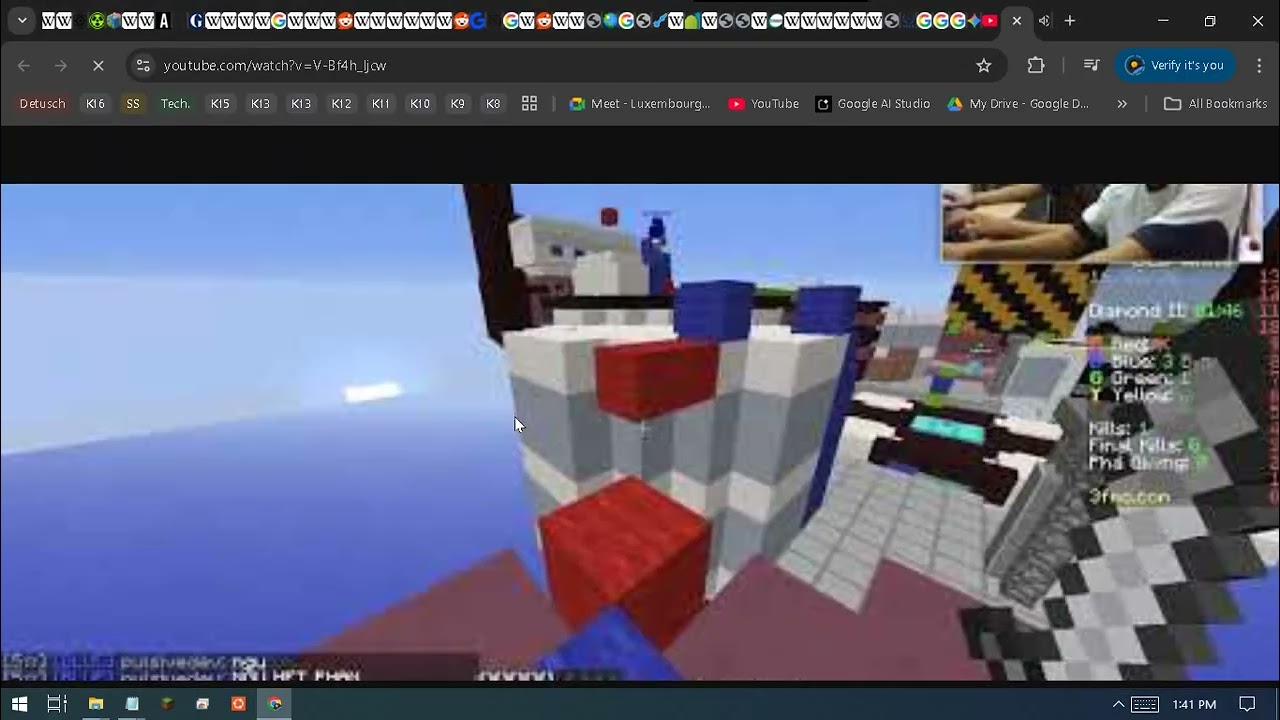Open the Detusch saved tab group
Screen dimensions: 1280x720
[42, 104]
